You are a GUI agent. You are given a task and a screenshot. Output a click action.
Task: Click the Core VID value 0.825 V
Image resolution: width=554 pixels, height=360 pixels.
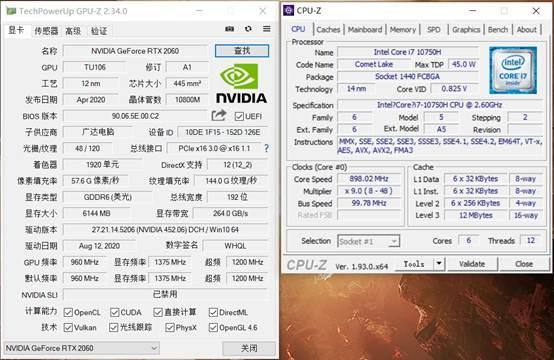point(454,89)
